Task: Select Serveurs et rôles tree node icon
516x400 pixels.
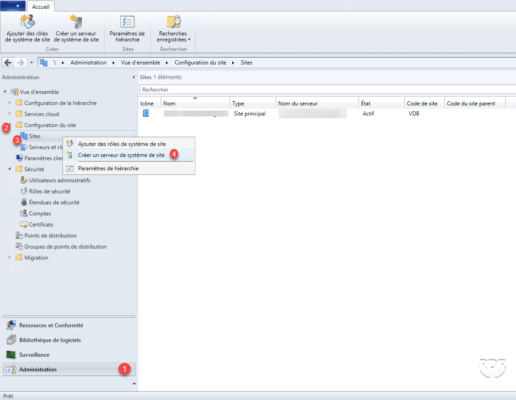Action: [x=24, y=147]
